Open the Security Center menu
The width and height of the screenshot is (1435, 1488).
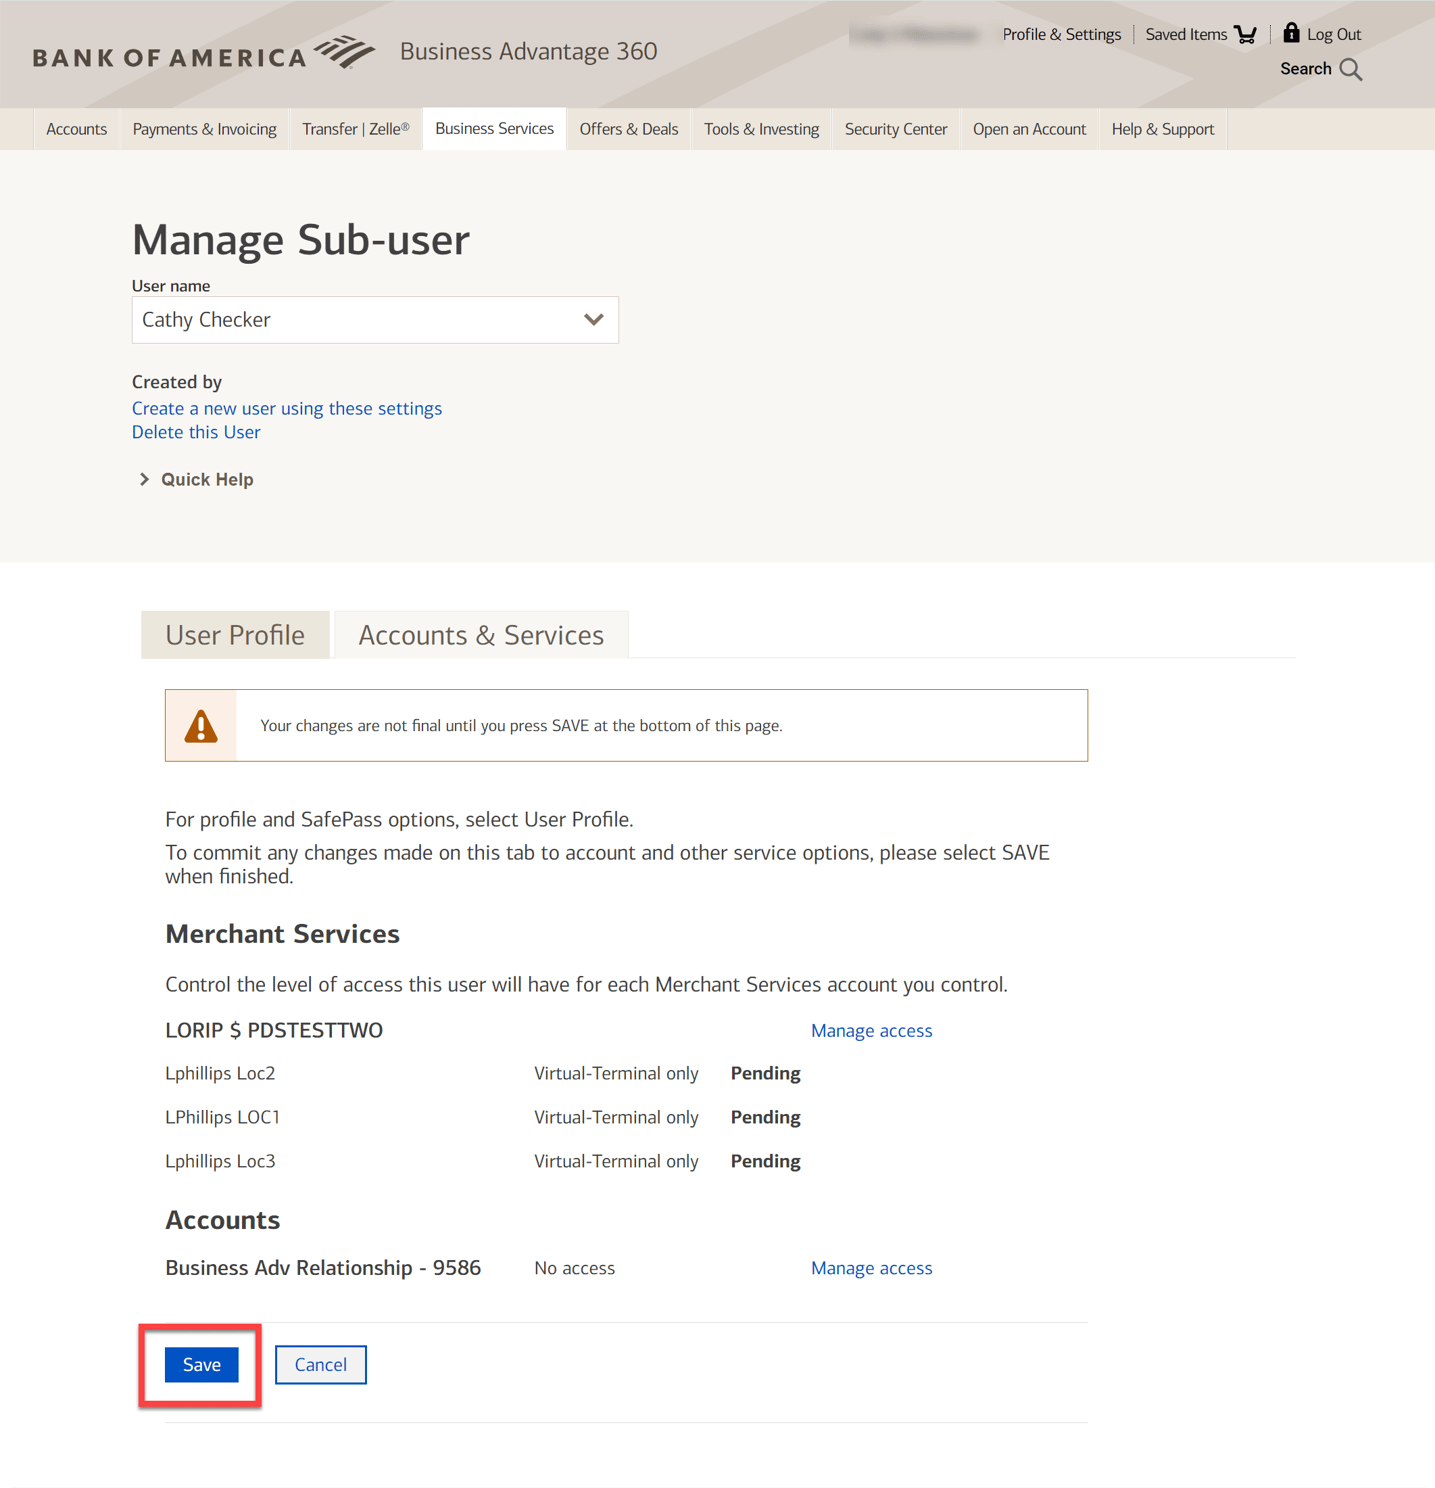(x=895, y=128)
